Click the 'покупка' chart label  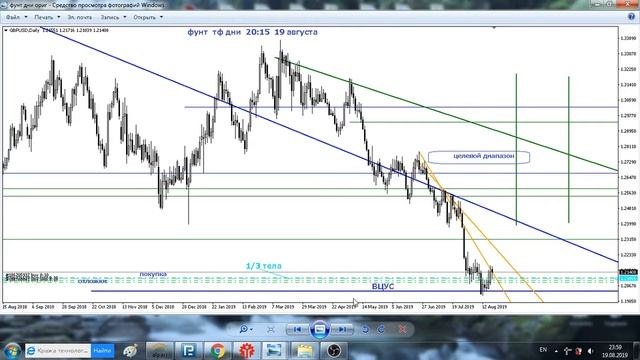[x=153, y=274]
